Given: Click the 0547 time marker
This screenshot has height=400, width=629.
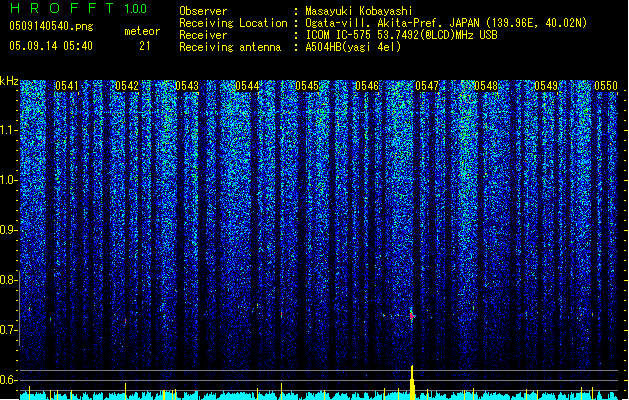Looking at the screenshot, I should pyautogui.click(x=427, y=86).
